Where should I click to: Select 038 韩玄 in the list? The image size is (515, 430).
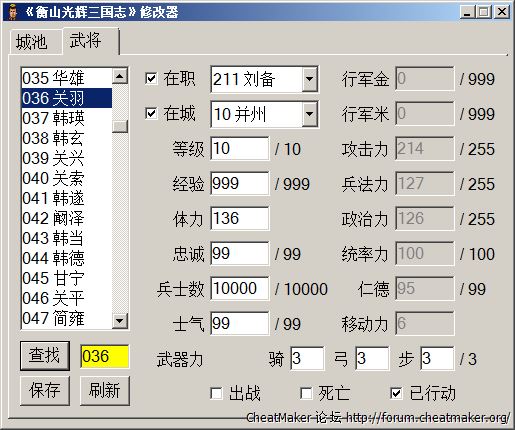click(x=67, y=138)
